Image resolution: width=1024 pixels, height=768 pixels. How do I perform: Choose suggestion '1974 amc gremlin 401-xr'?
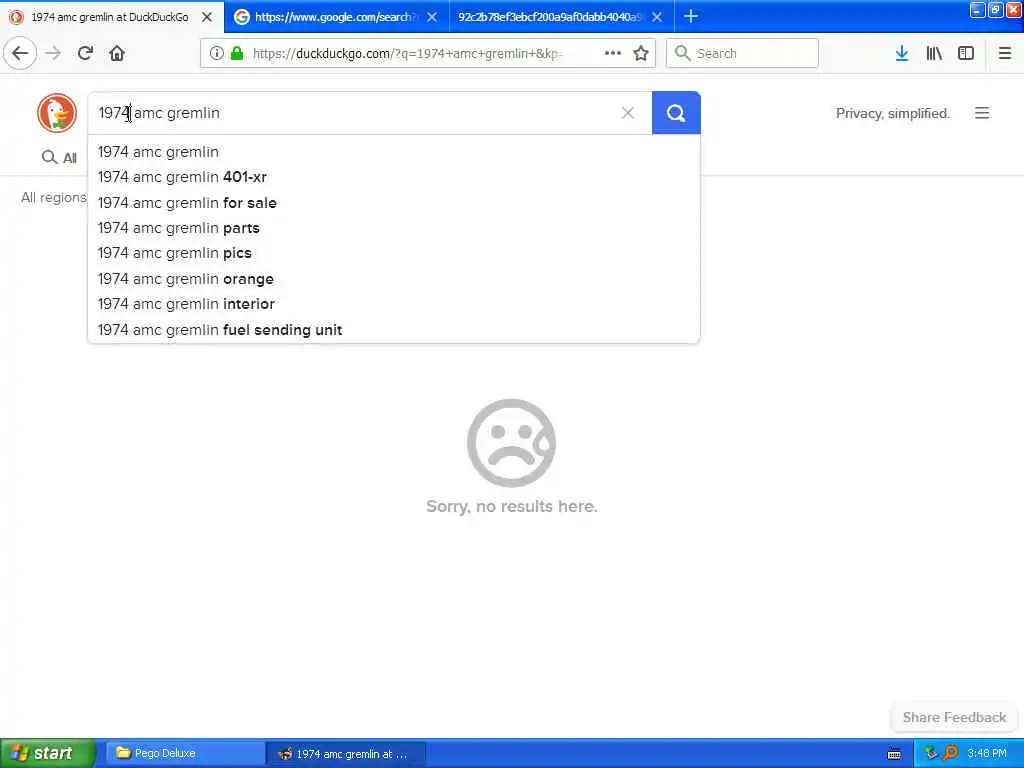click(x=394, y=177)
